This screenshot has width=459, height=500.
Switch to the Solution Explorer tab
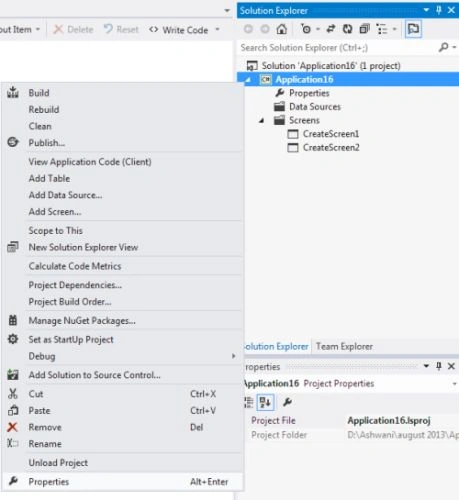(276, 347)
